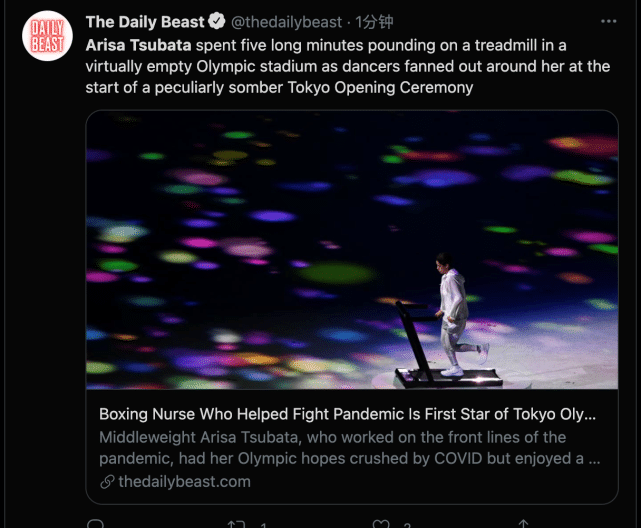Open the Boxing Nurse article headline
The width and height of the screenshot is (641, 528).
click(347, 414)
